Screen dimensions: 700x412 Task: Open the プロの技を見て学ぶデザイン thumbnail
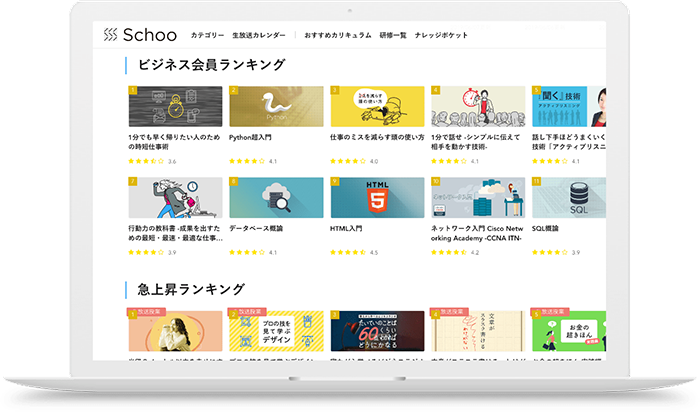click(276, 330)
